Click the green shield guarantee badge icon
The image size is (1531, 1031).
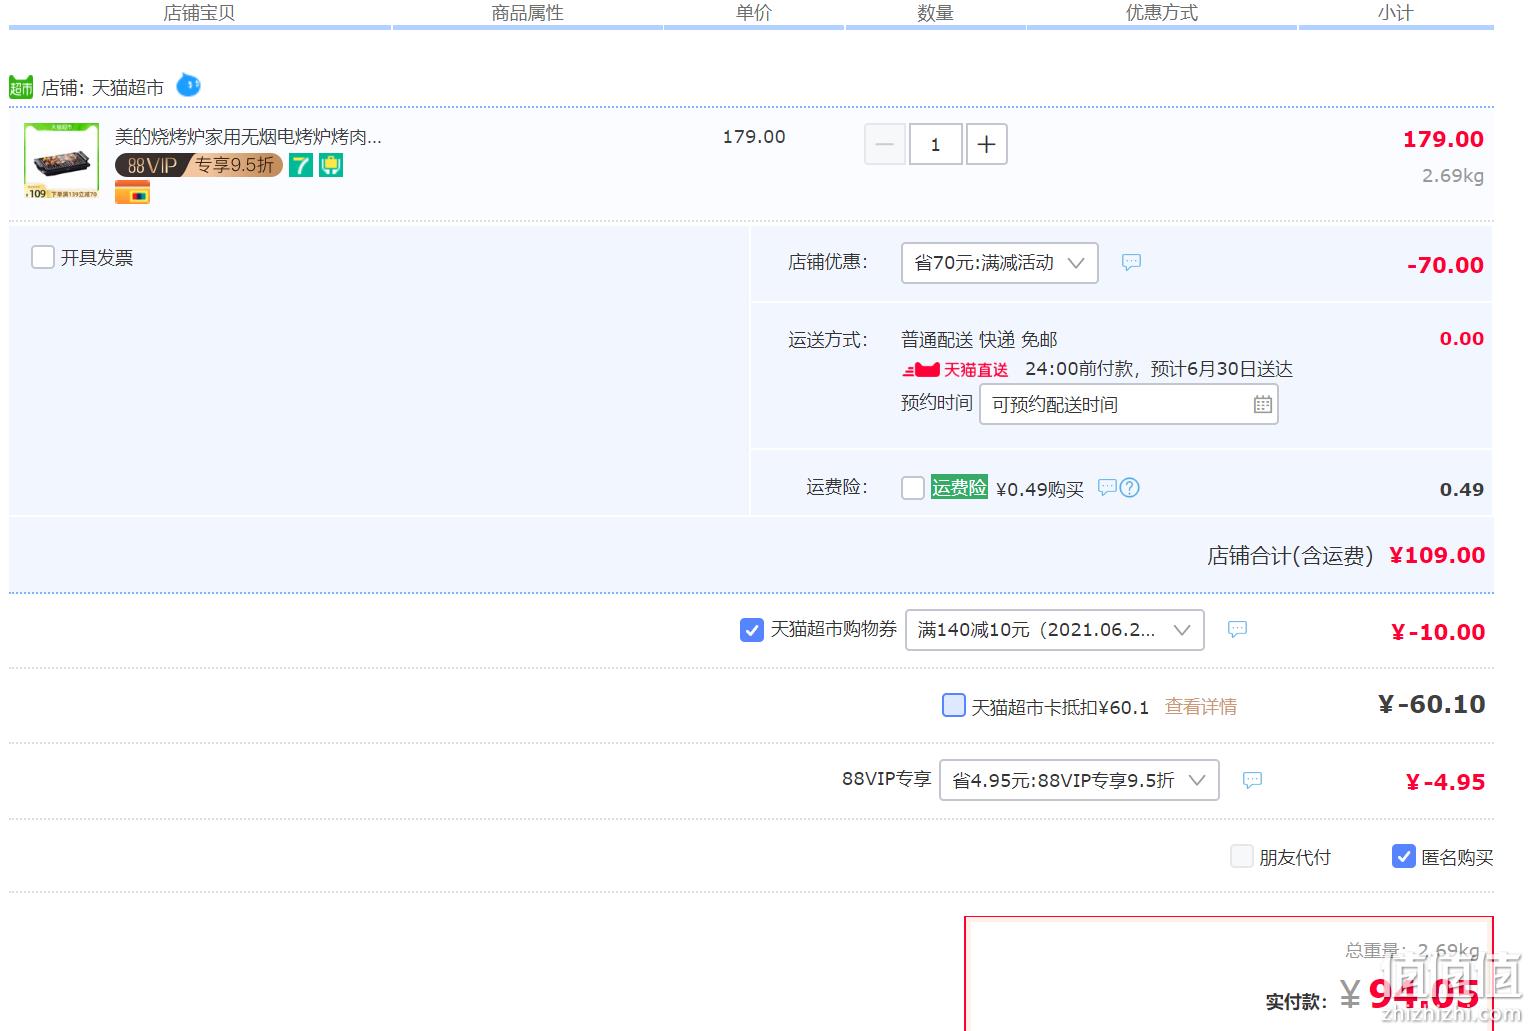click(331, 165)
